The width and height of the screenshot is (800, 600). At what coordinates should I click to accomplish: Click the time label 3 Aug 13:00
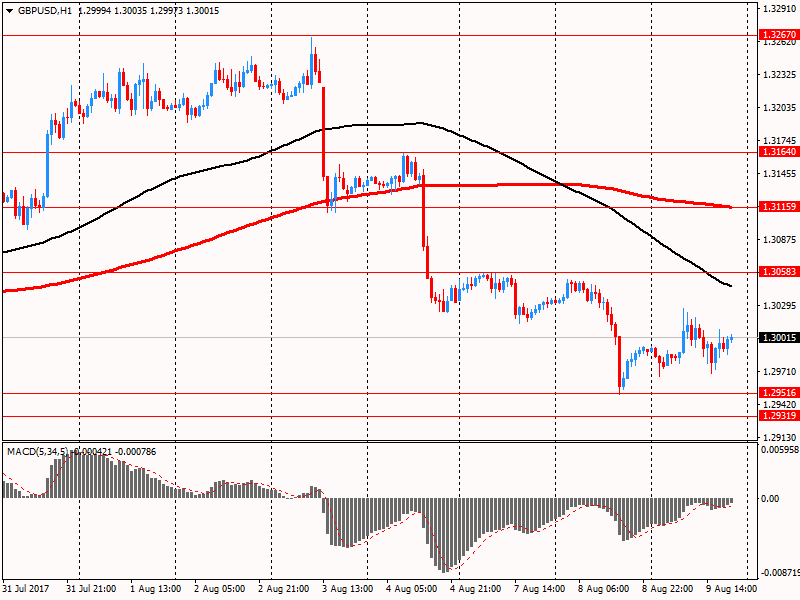click(x=347, y=589)
